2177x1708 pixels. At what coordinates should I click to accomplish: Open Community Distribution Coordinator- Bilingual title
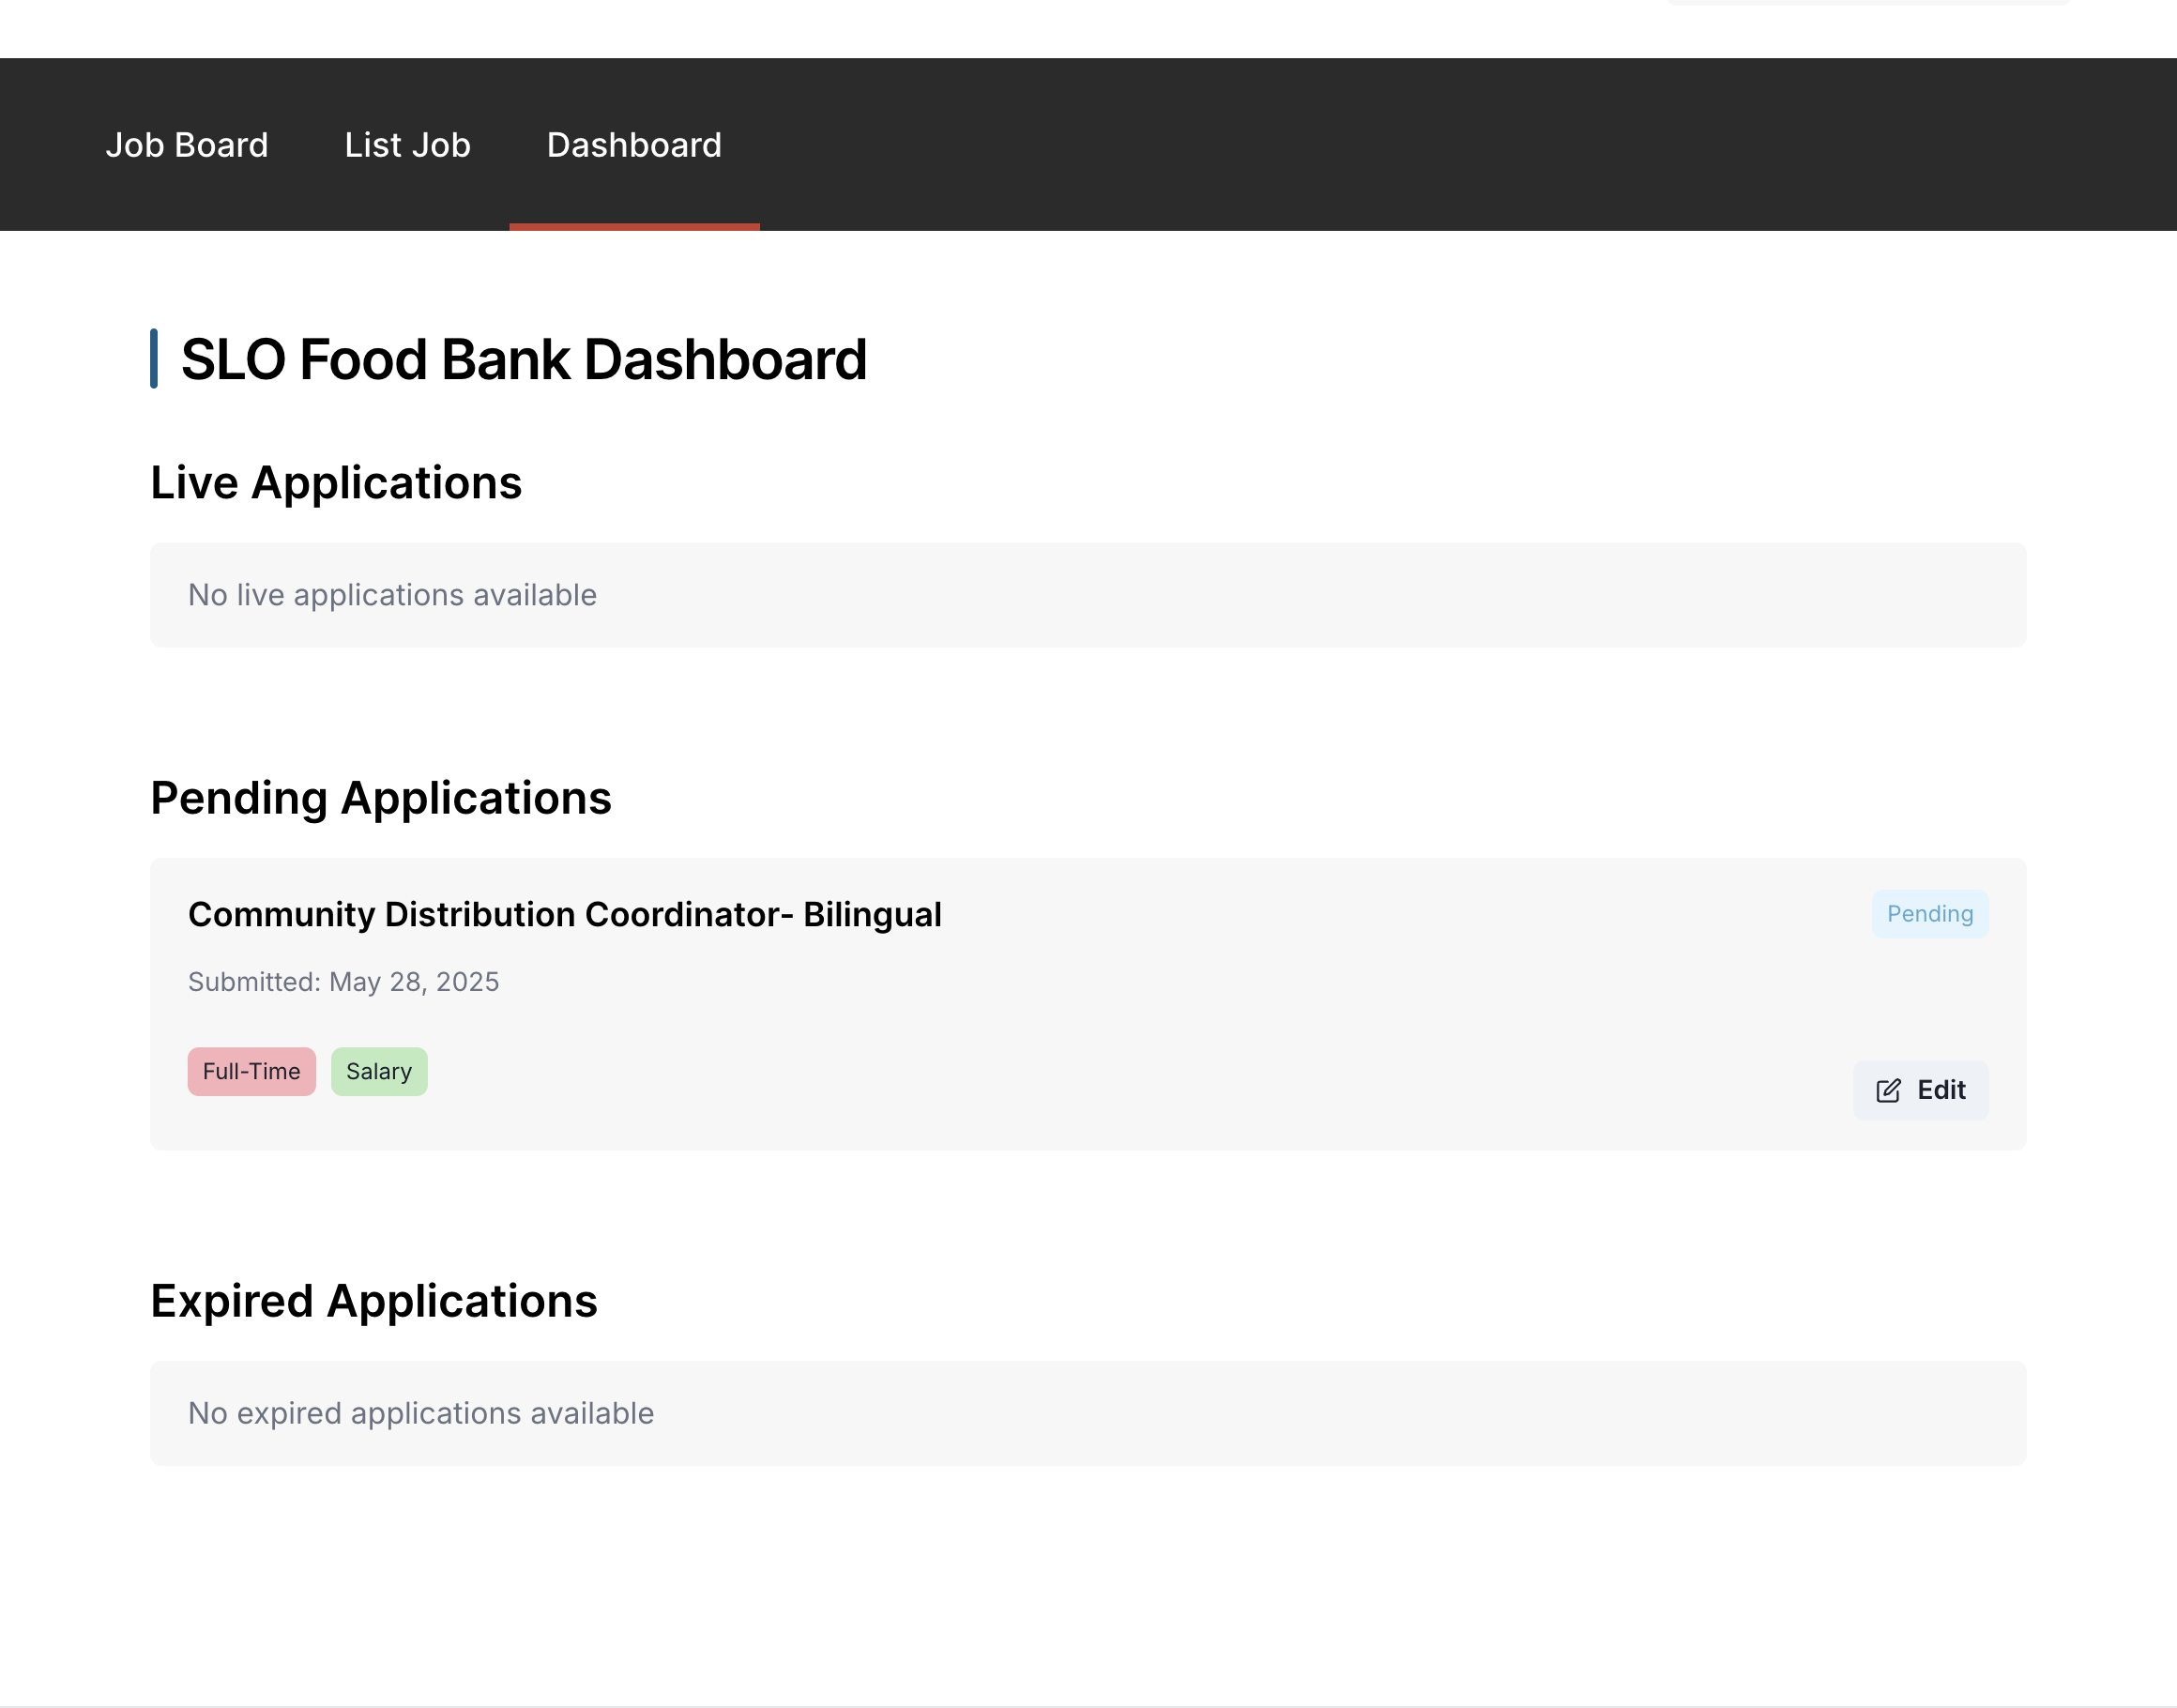[x=565, y=914]
